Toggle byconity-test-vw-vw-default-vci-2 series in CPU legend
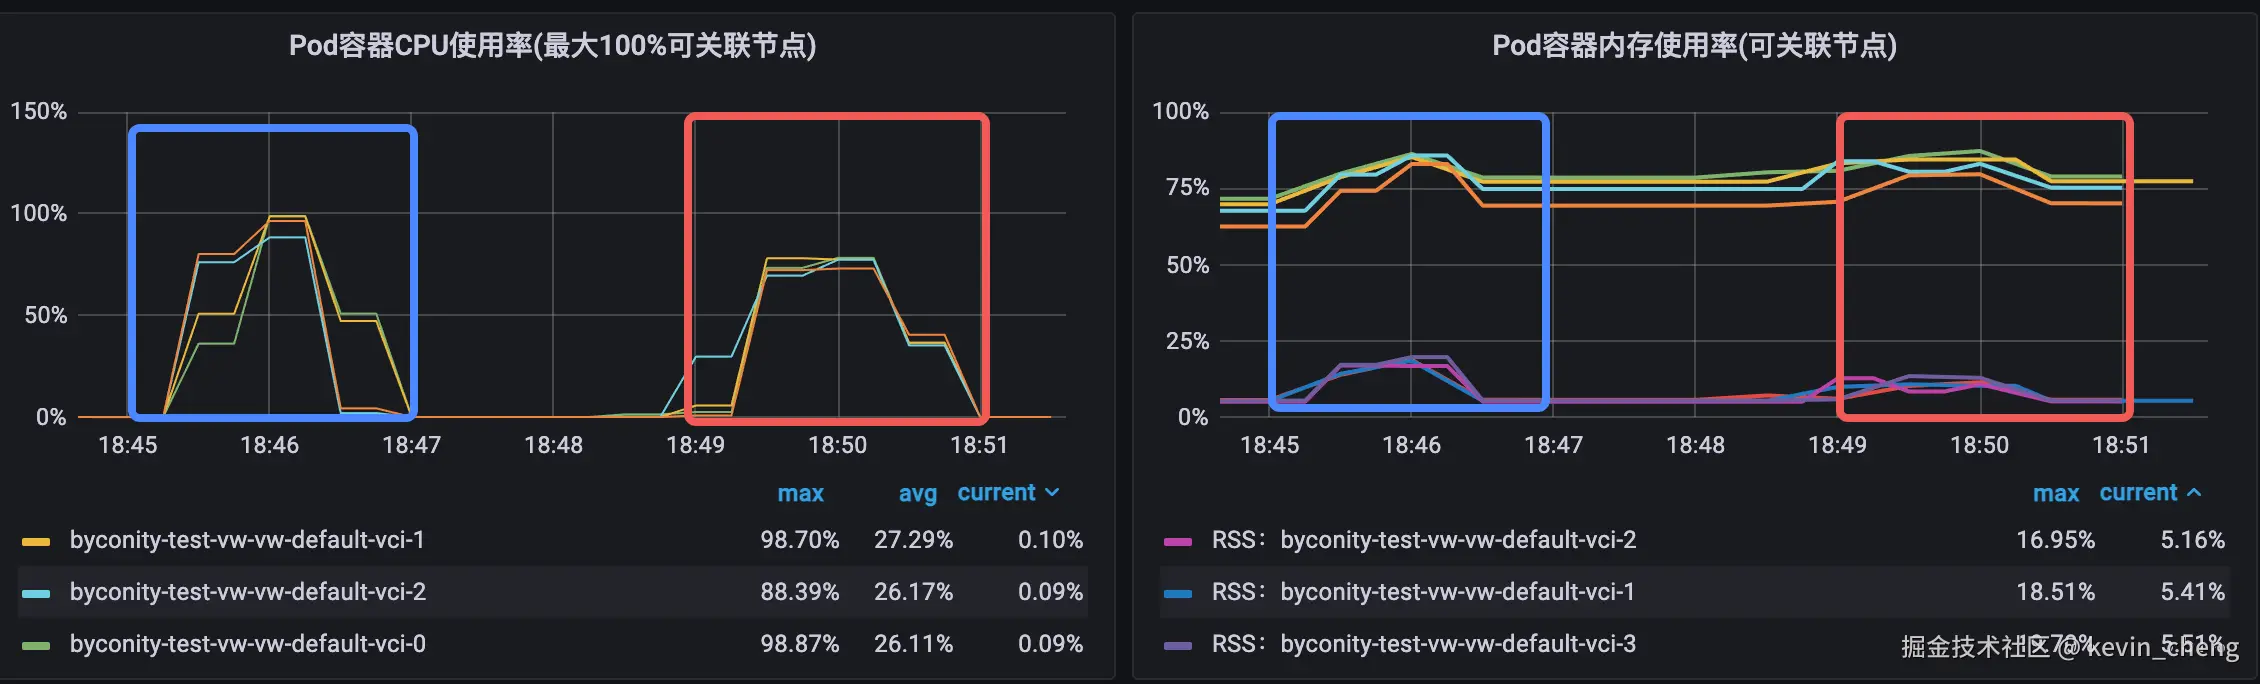Viewport: 2260px width, 684px height. pyautogui.click(x=247, y=592)
